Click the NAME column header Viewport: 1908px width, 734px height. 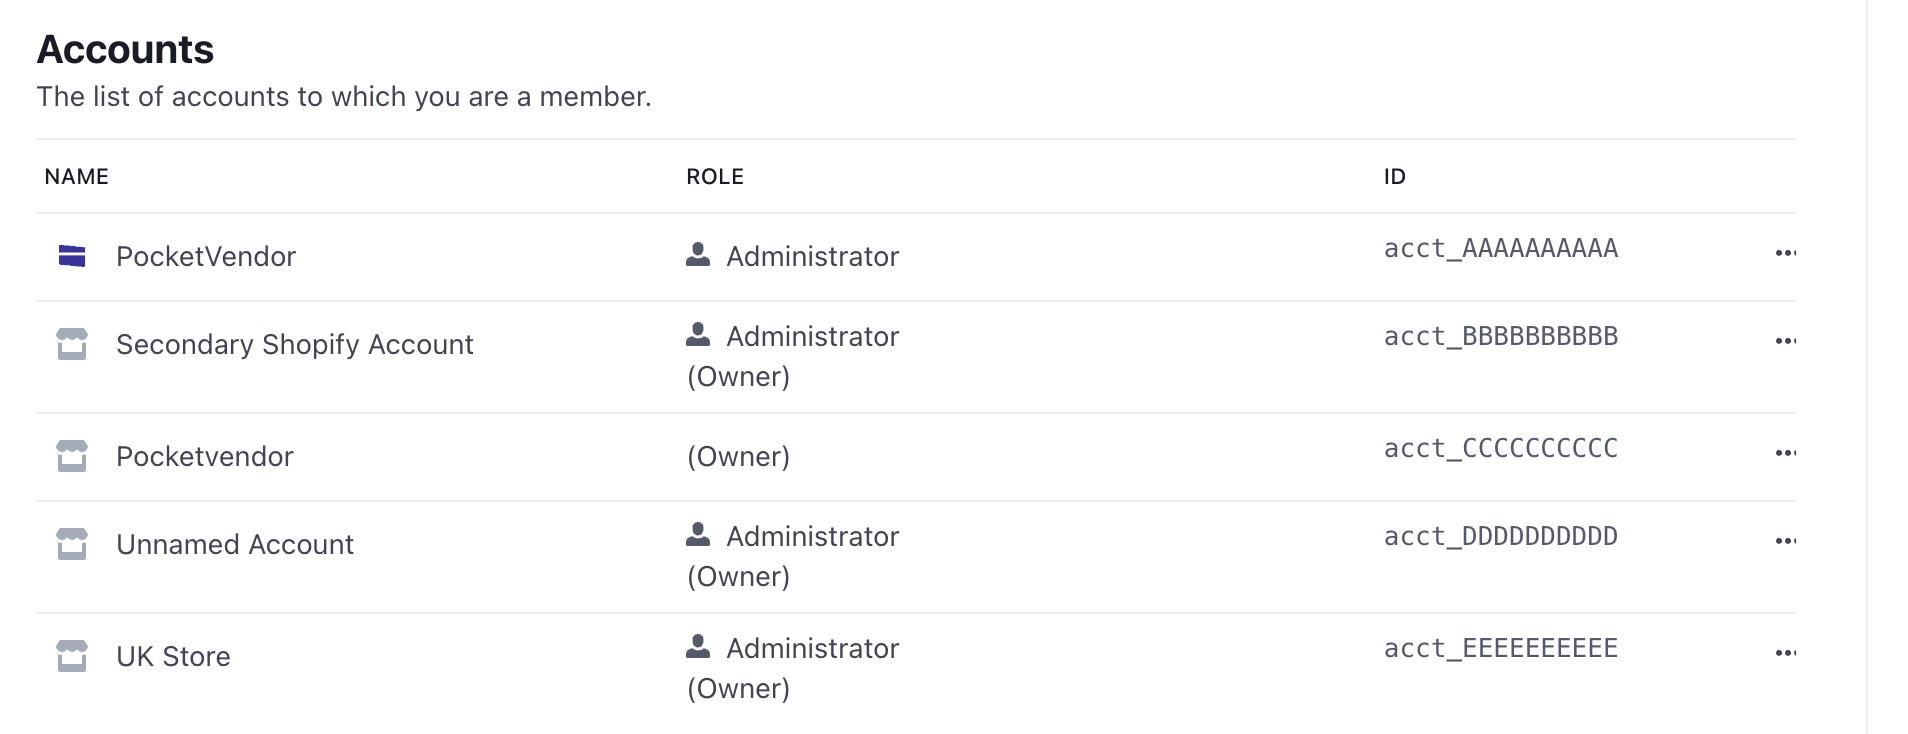77,176
